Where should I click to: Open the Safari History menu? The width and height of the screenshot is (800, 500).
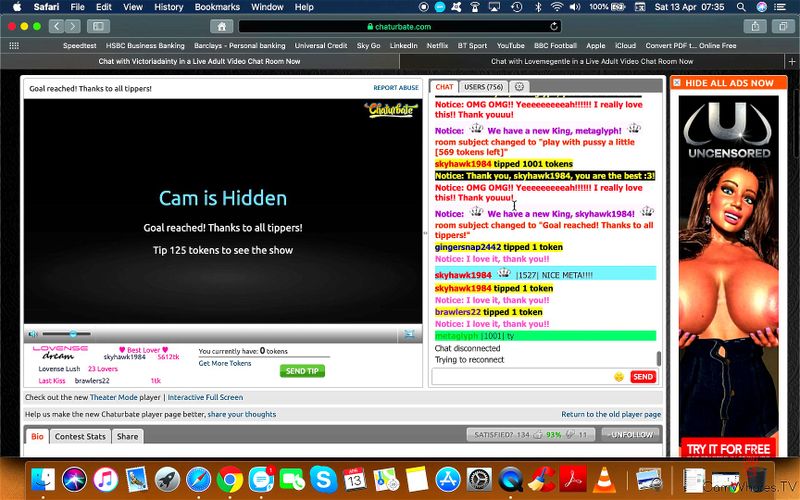click(x=168, y=7)
